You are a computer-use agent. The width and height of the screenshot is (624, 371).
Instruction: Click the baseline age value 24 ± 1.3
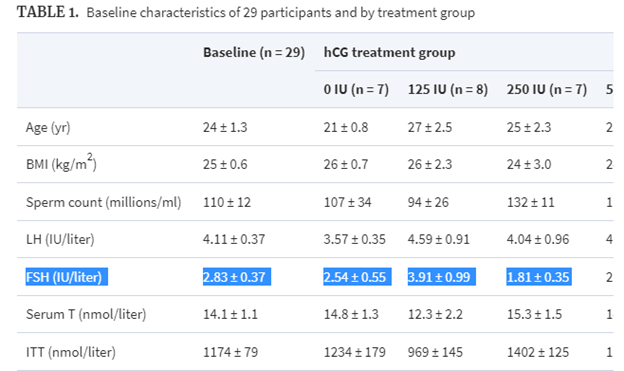coord(225,127)
